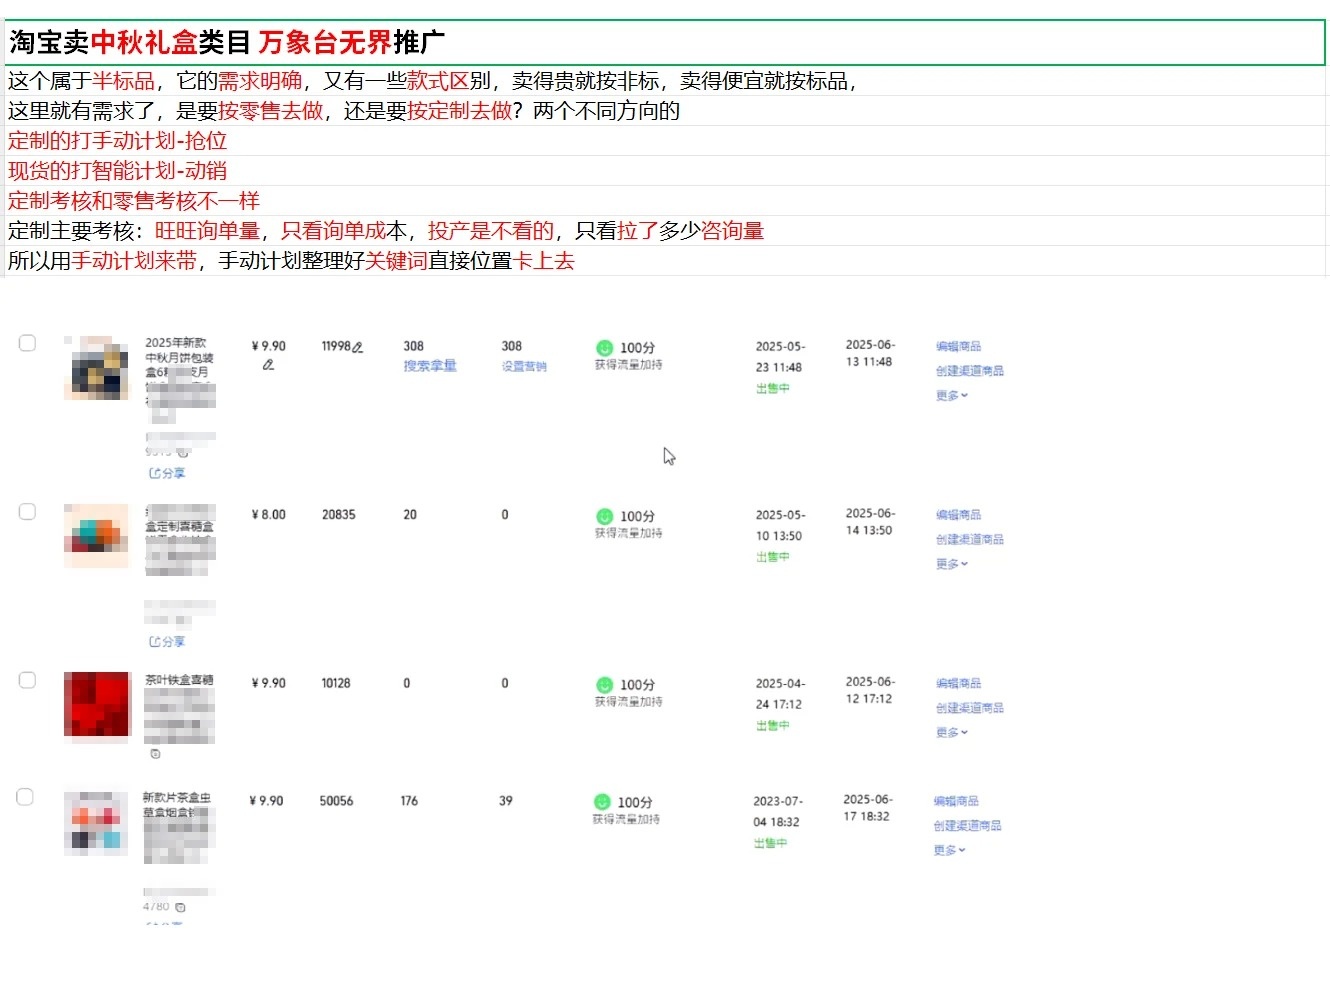Click the line 现货的打智能计划-动销

118,171
